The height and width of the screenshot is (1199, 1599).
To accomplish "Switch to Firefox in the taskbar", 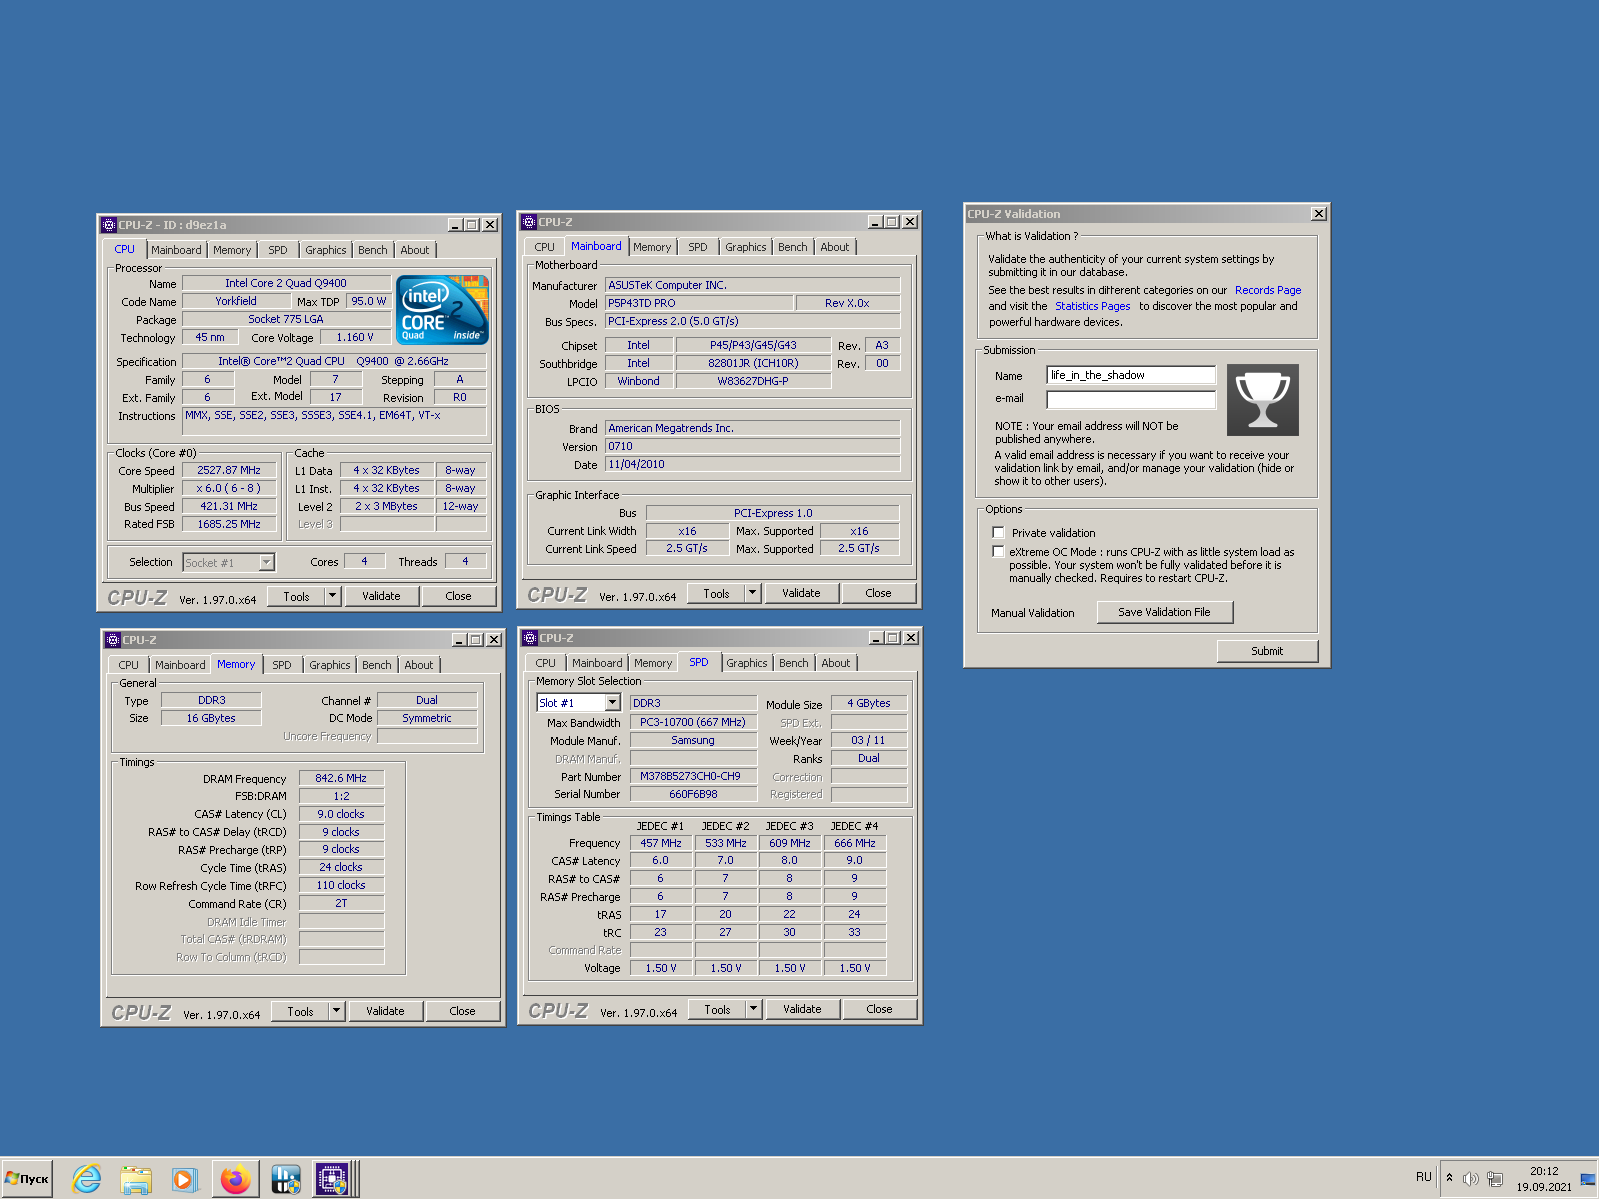I will coord(235,1179).
